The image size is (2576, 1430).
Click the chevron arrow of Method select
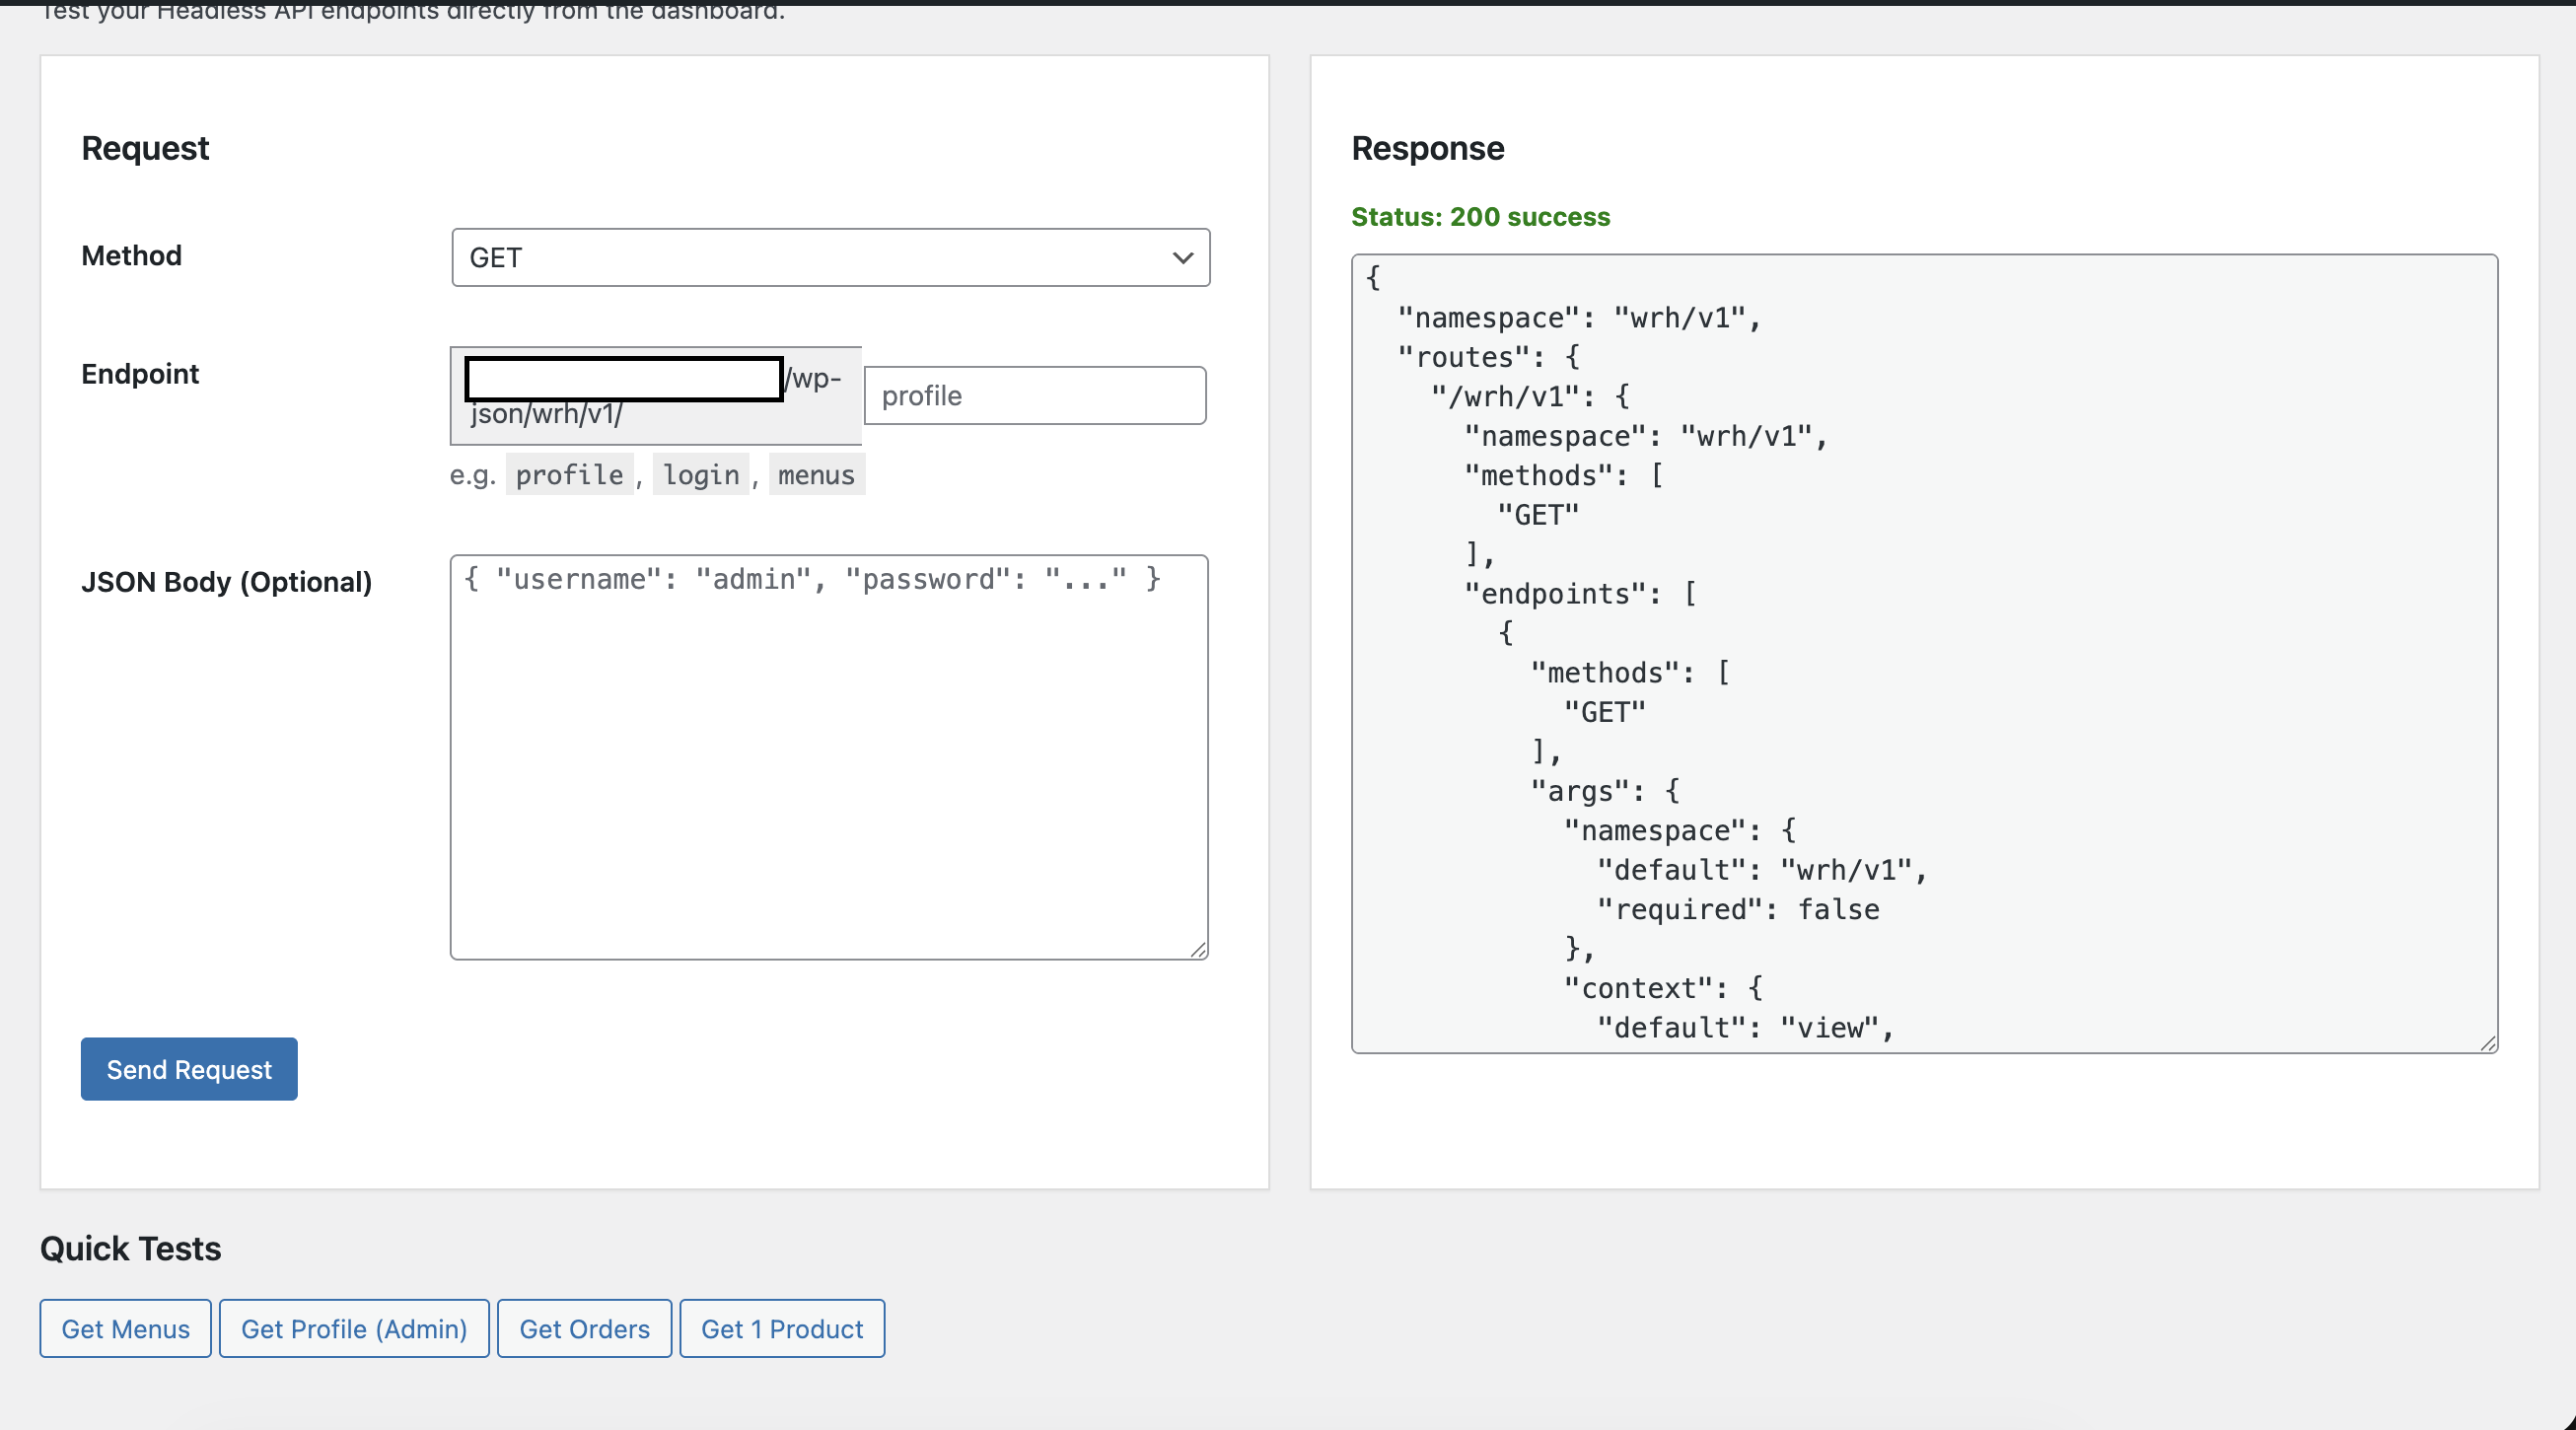point(1182,258)
